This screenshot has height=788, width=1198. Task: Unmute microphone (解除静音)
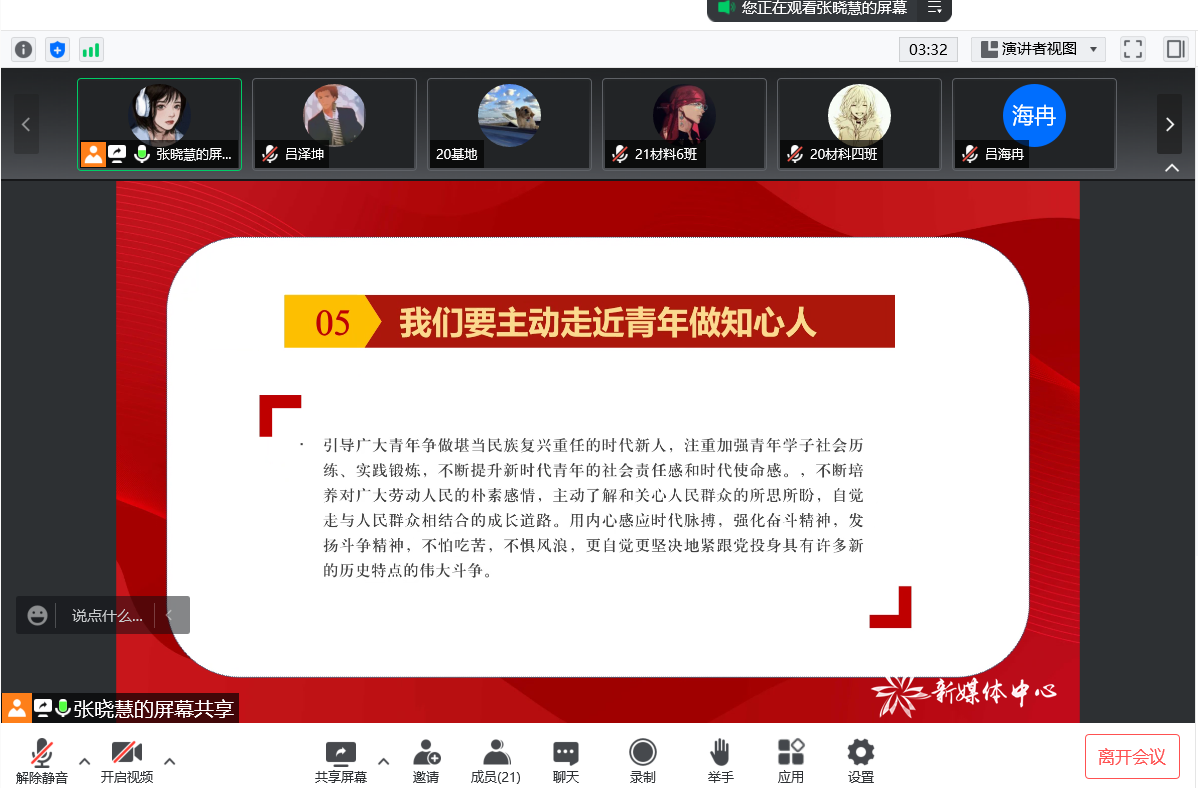pos(42,761)
